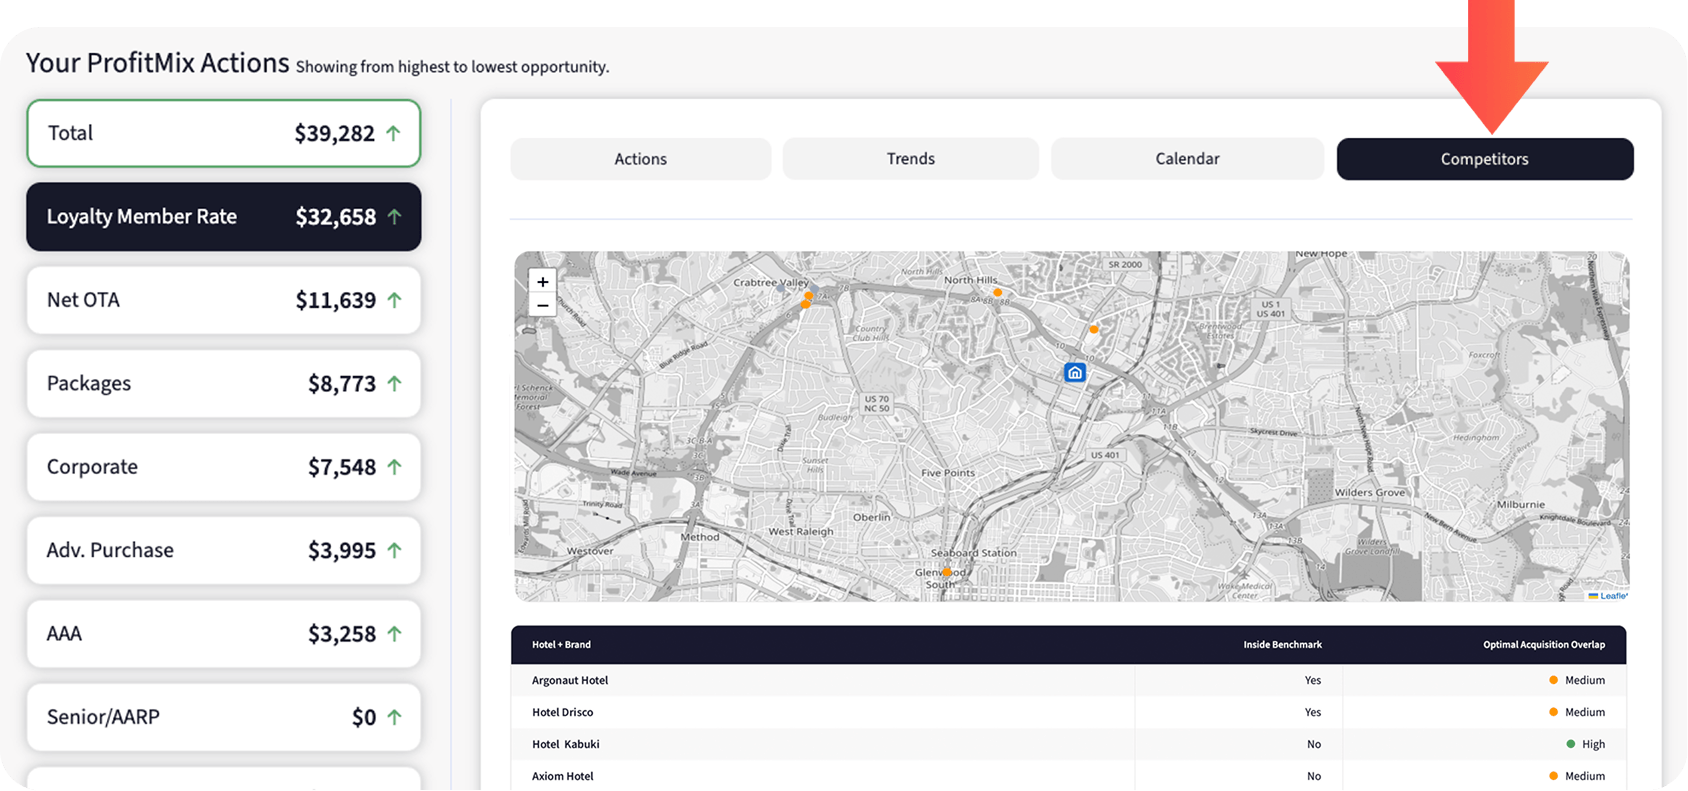Select the Packages segment card
The image size is (1688, 791).
pyautogui.click(x=223, y=384)
